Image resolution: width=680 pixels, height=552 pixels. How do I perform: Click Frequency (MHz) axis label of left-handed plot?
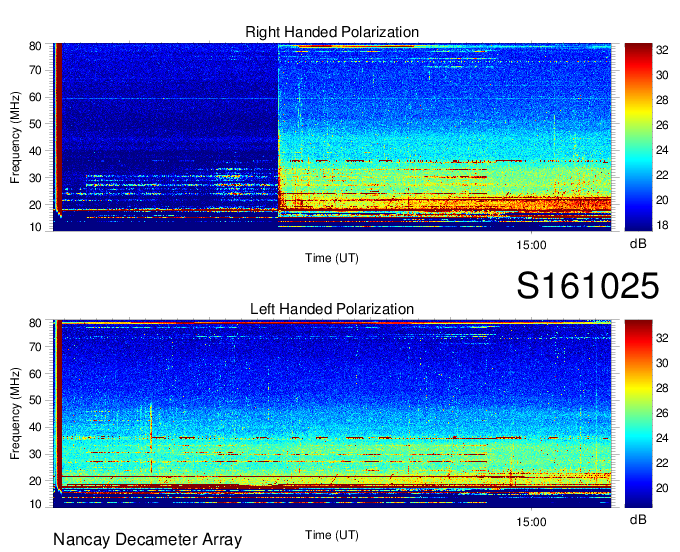pos(15,414)
